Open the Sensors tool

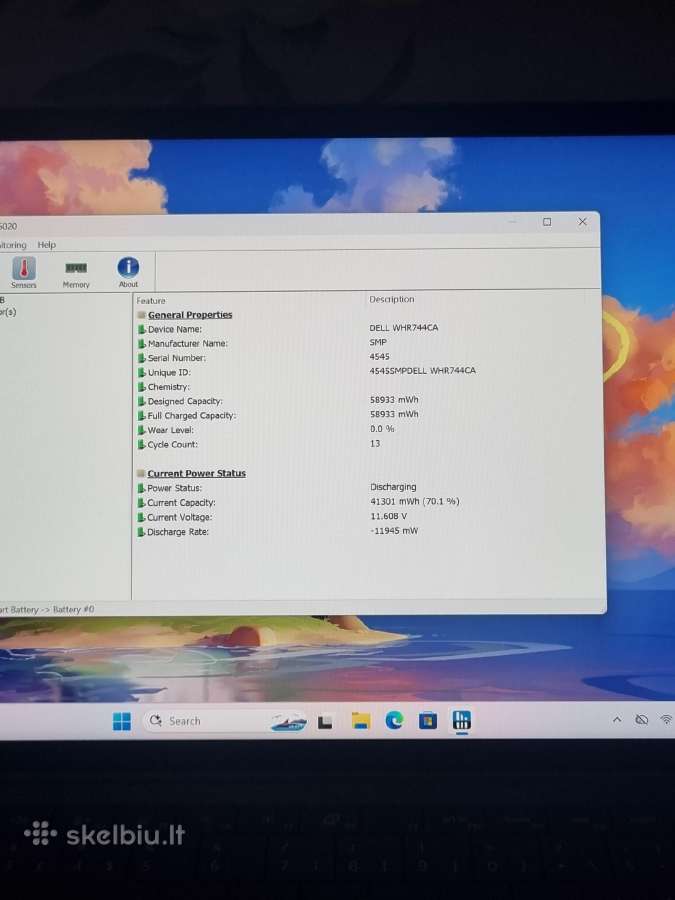point(24,272)
